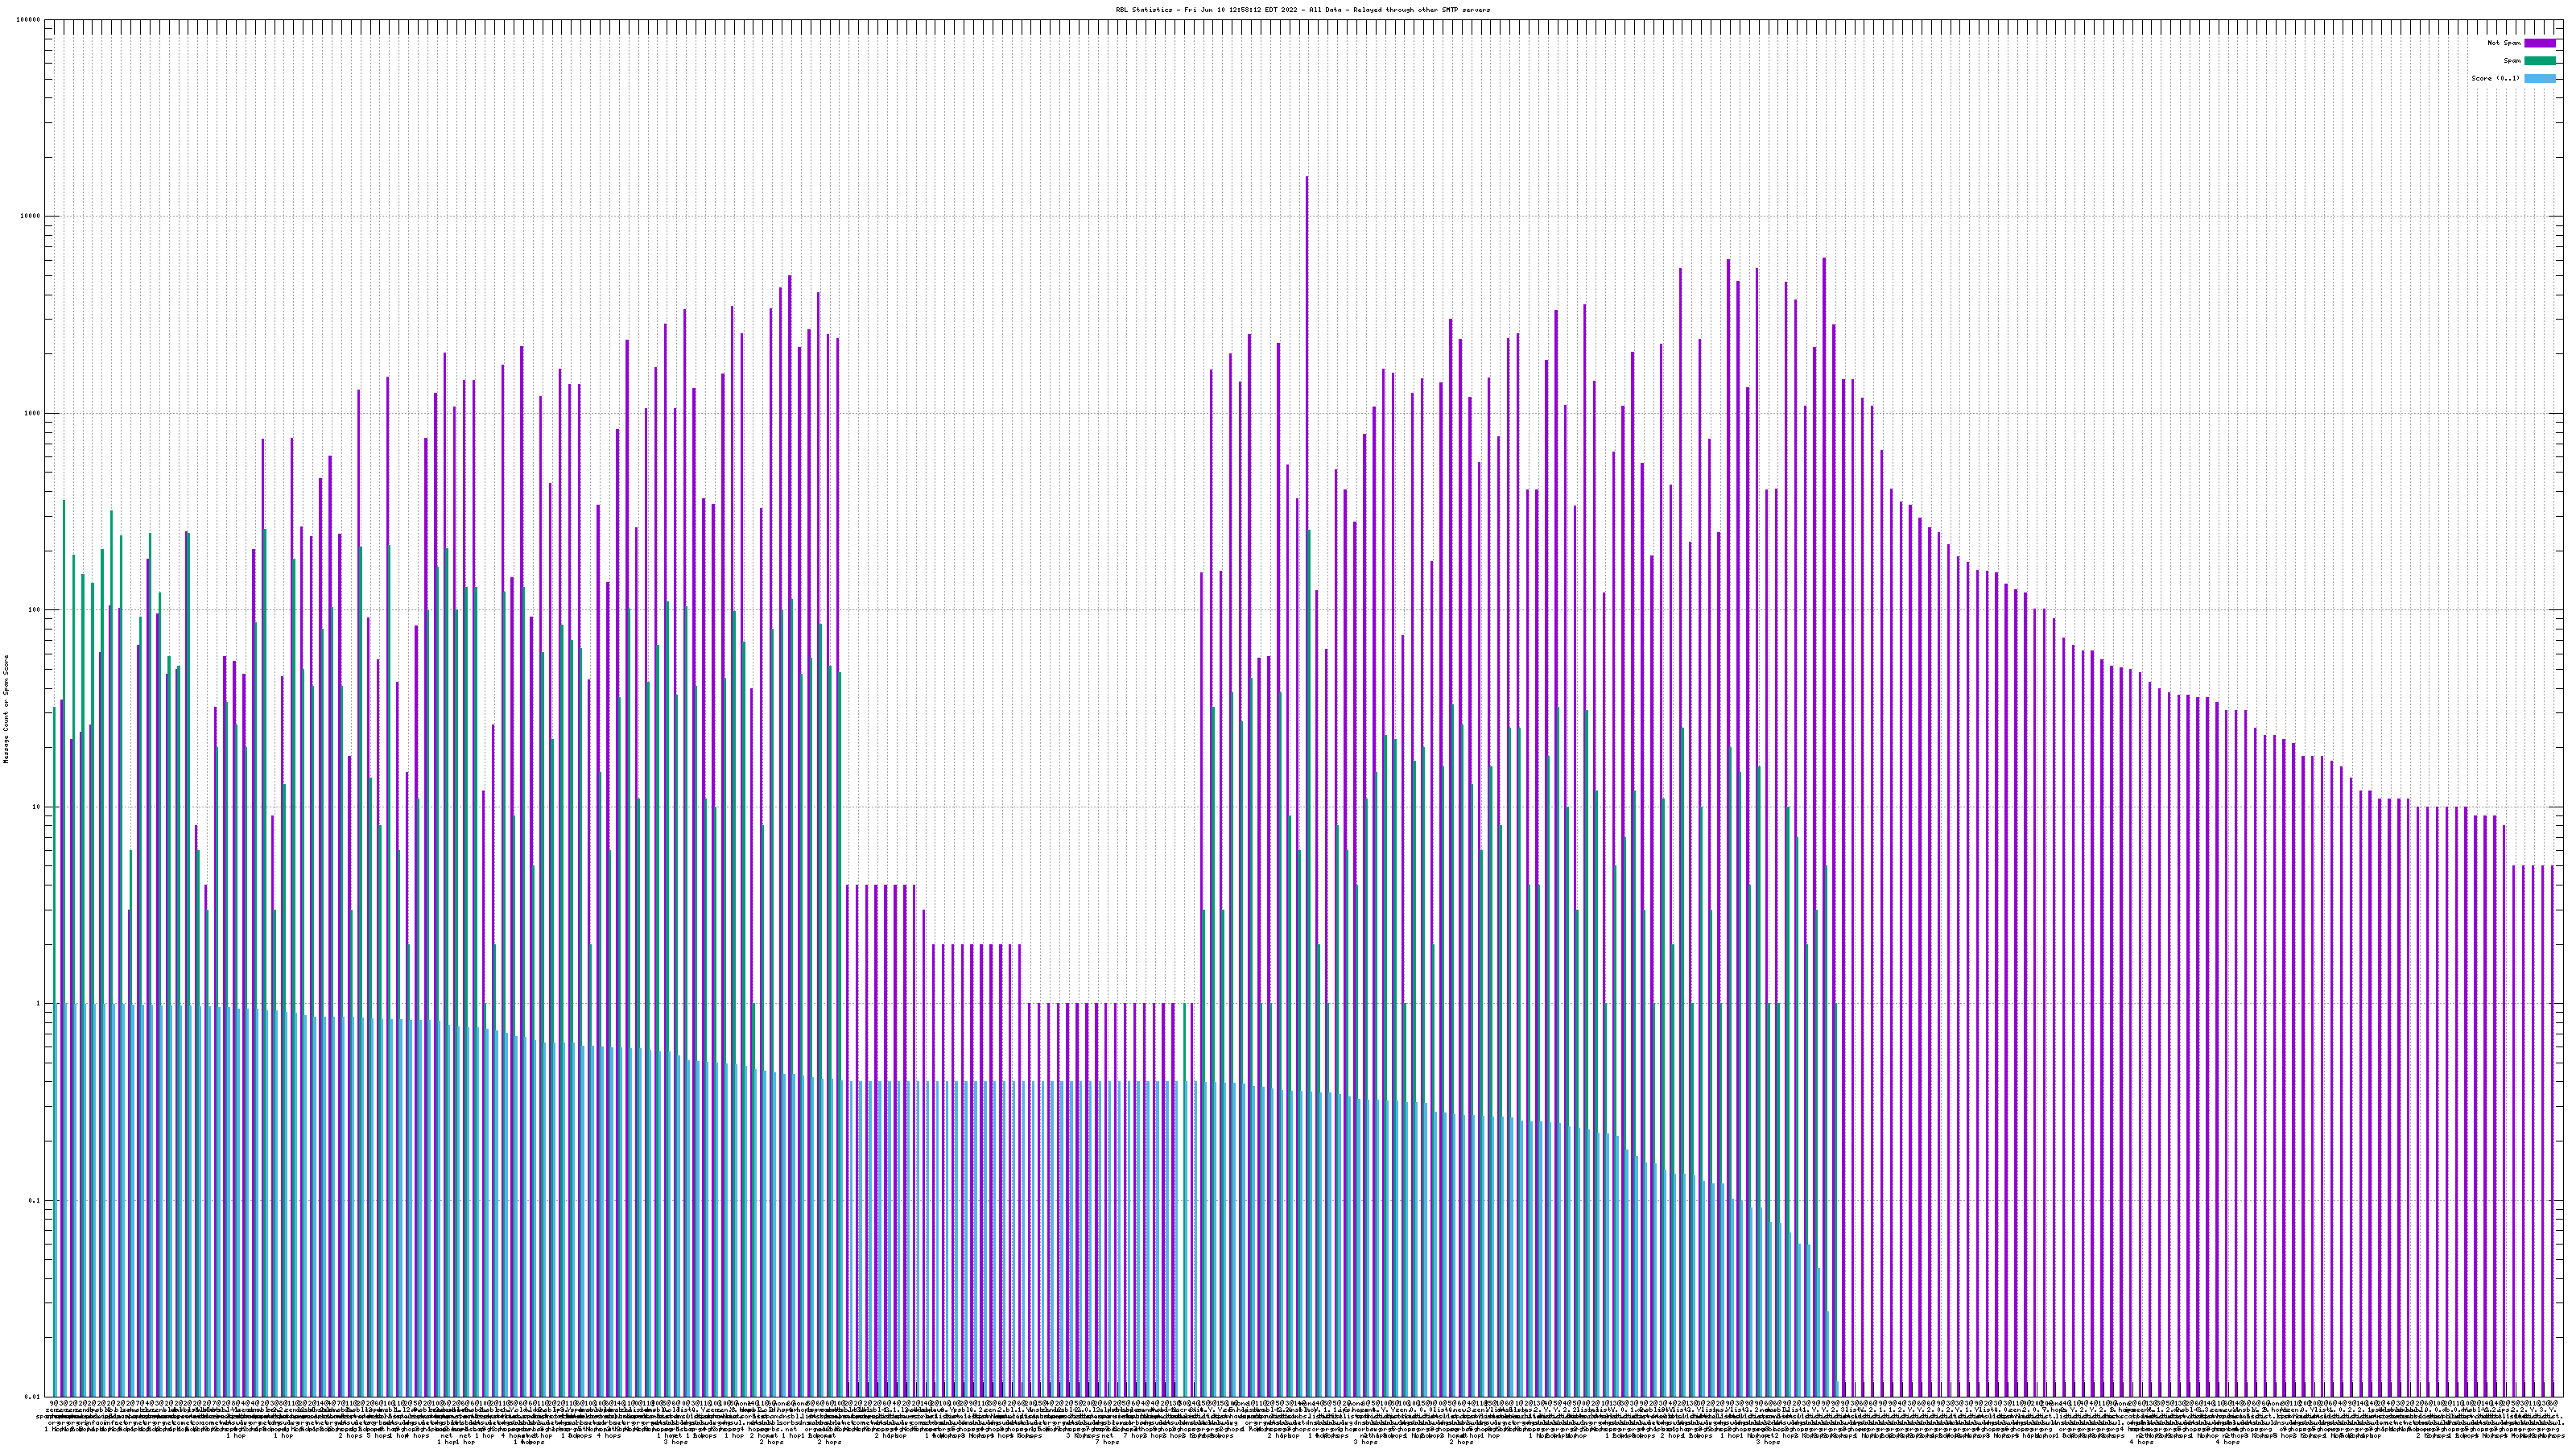Select the 'Score (0..1)' legend label
The image size is (2576, 1449).
coord(2495,78)
